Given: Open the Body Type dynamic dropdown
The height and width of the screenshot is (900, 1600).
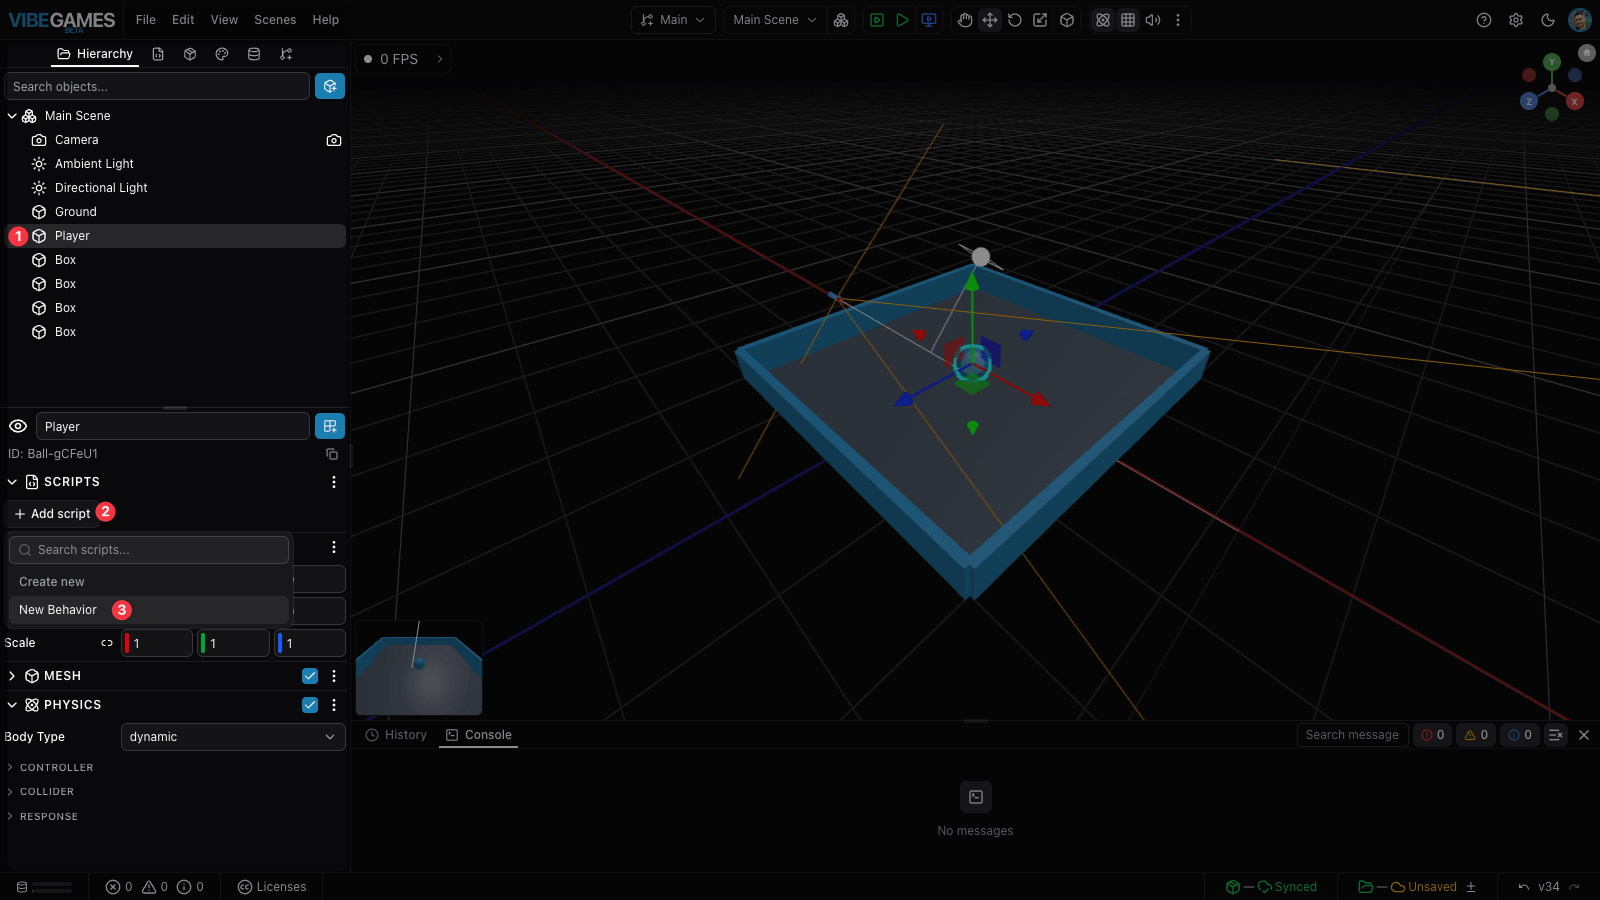Looking at the screenshot, I should (233, 737).
